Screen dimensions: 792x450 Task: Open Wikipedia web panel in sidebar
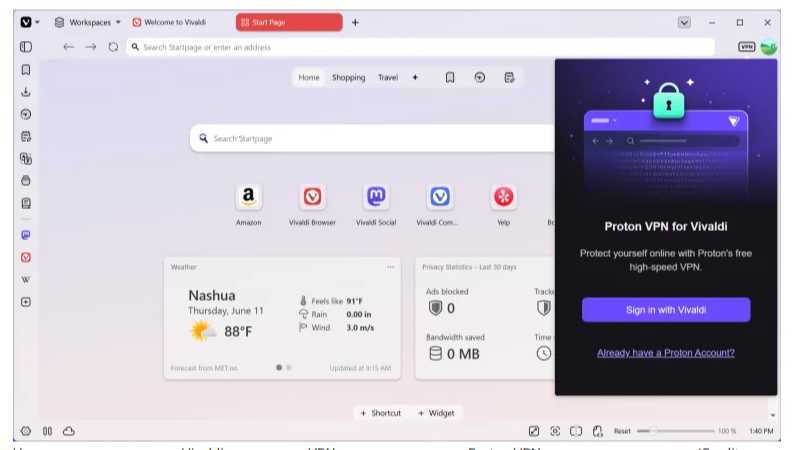click(x=26, y=280)
